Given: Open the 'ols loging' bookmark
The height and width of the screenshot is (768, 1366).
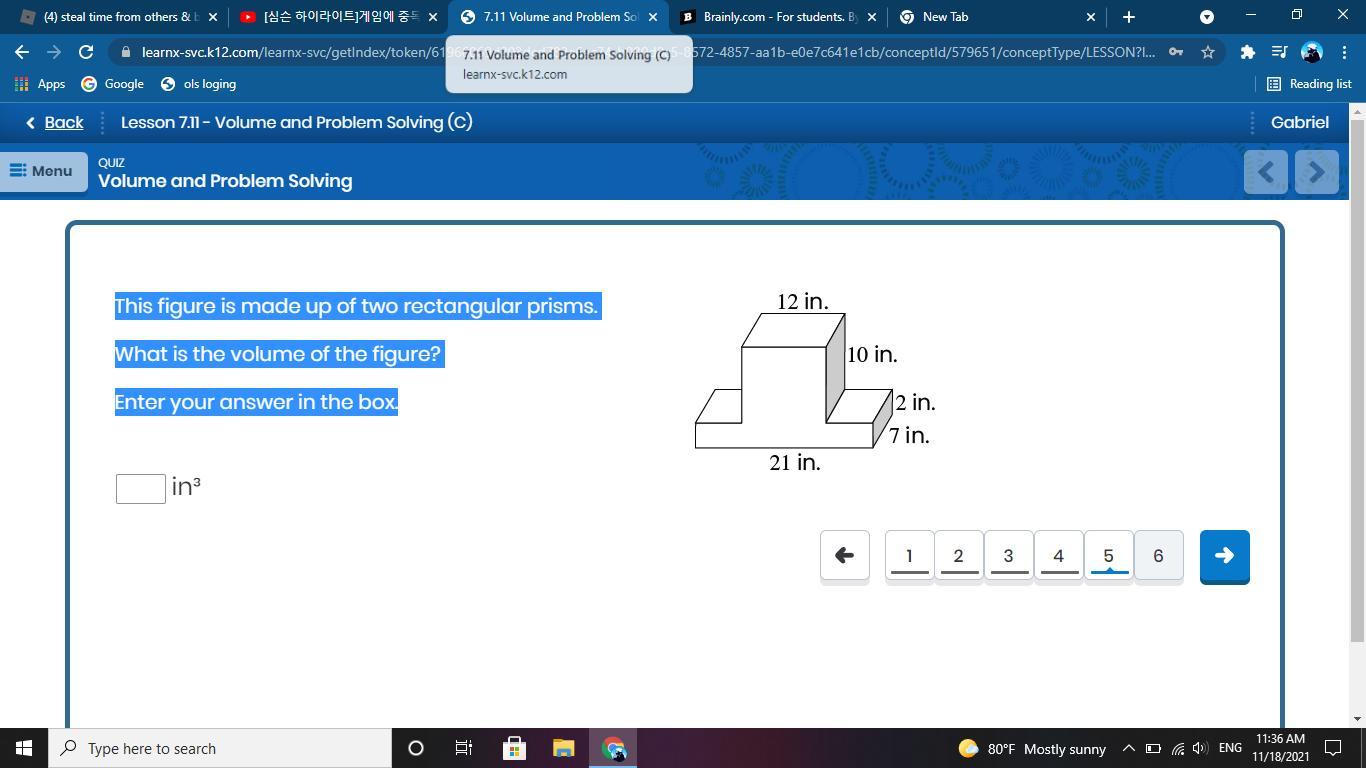Looking at the screenshot, I should (198, 84).
